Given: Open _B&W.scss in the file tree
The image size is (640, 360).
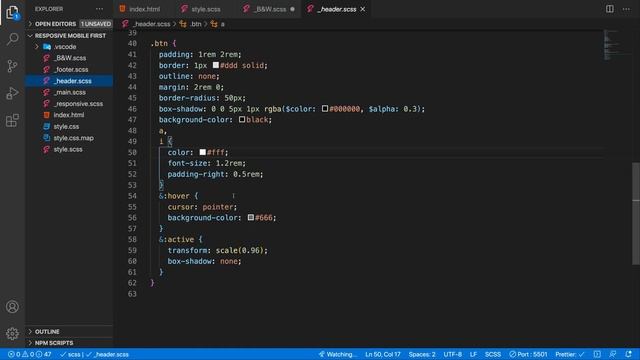Looking at the screenshot, I should point(69,58).
